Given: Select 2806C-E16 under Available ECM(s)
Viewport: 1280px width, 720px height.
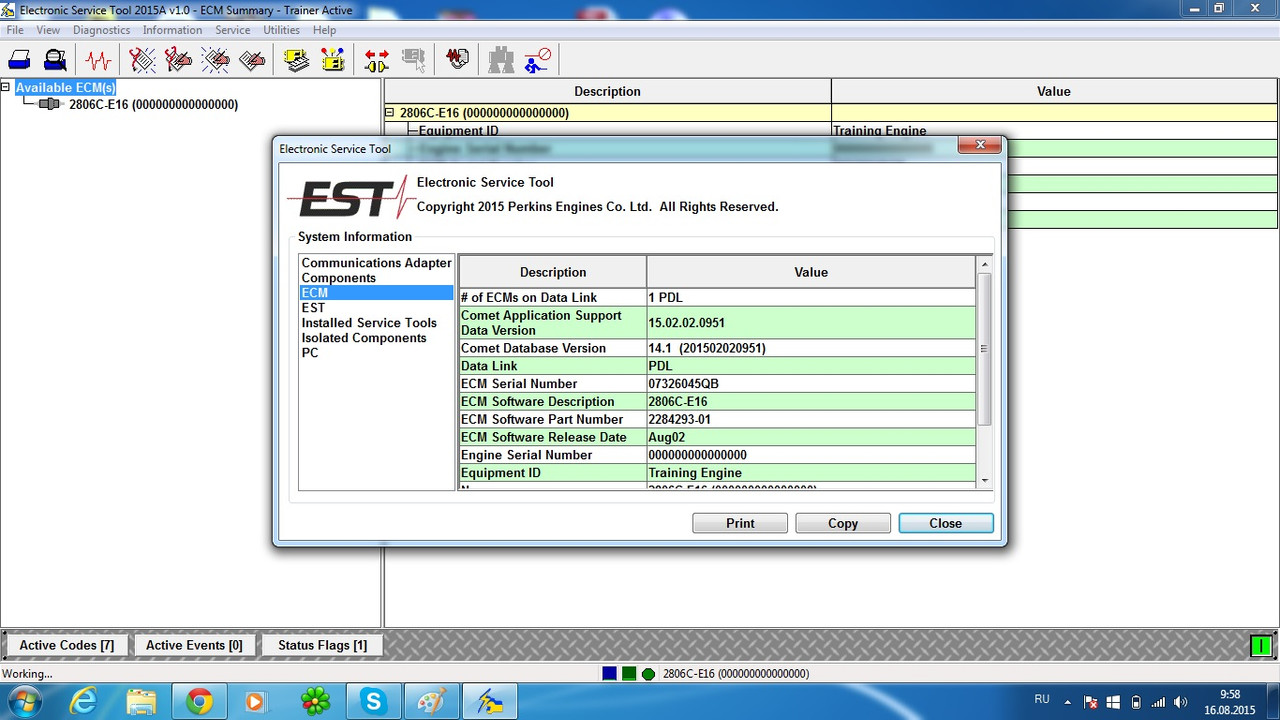Looking at the screenshot, I should click(153, 104).
